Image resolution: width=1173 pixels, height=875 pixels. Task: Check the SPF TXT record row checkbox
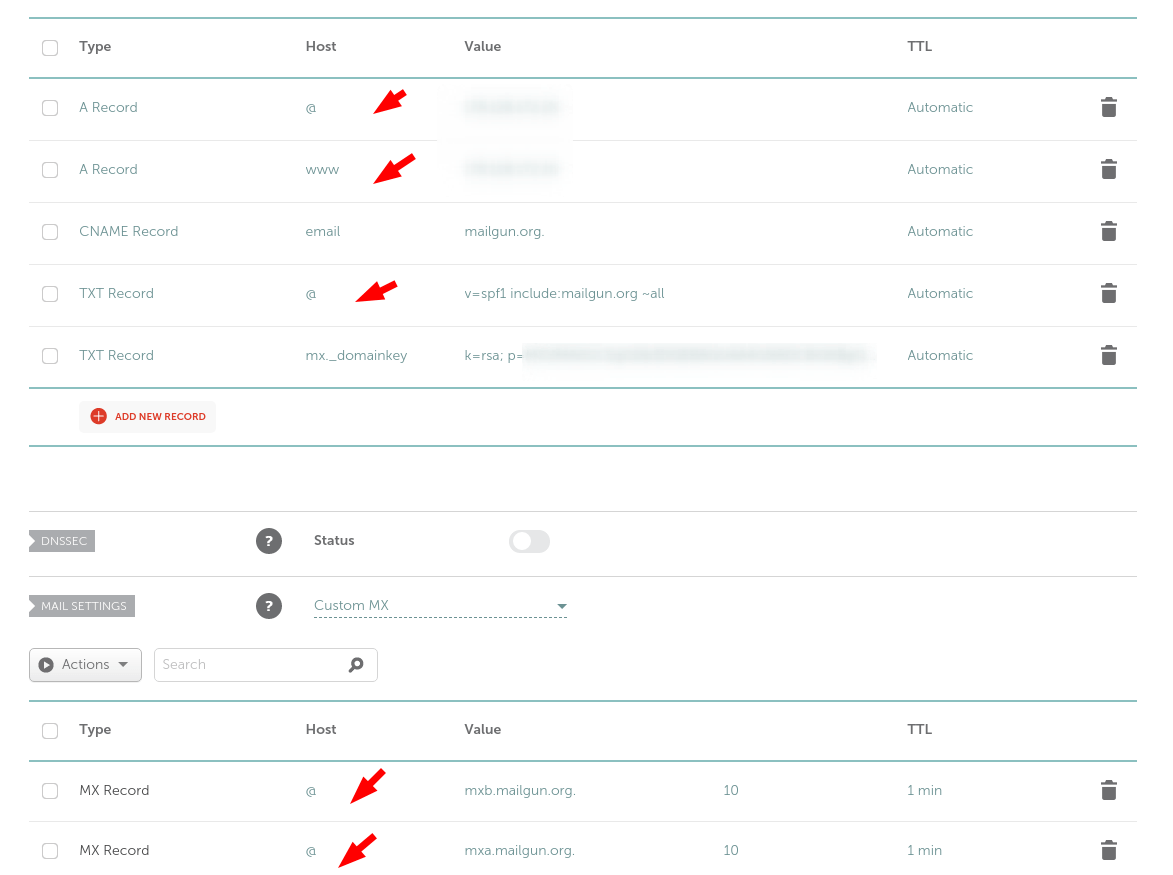[x=50, y=293]
